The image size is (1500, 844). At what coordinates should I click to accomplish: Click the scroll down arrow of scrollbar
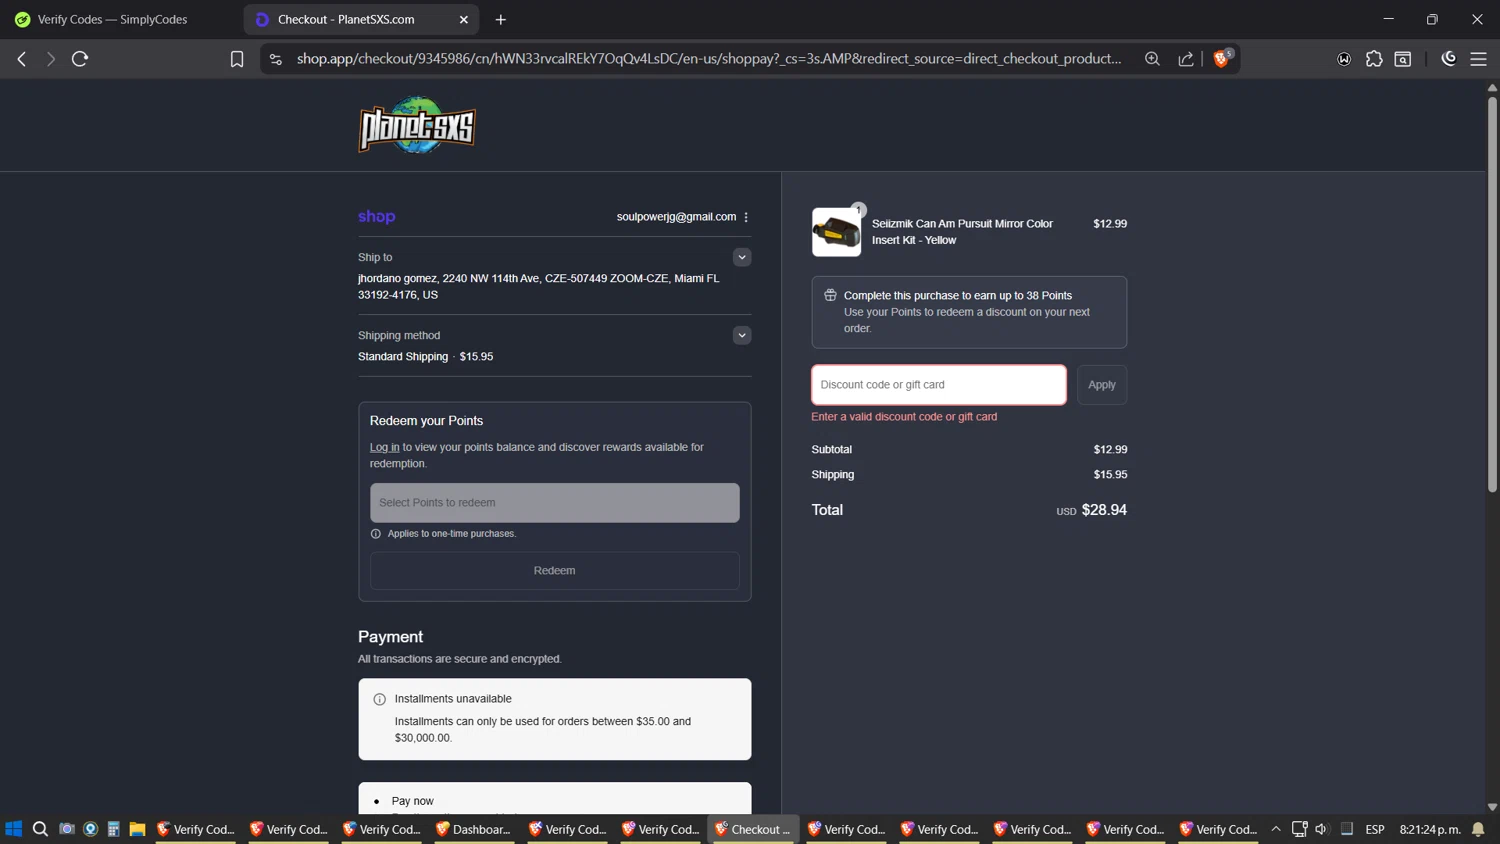tap(1492, 807)
